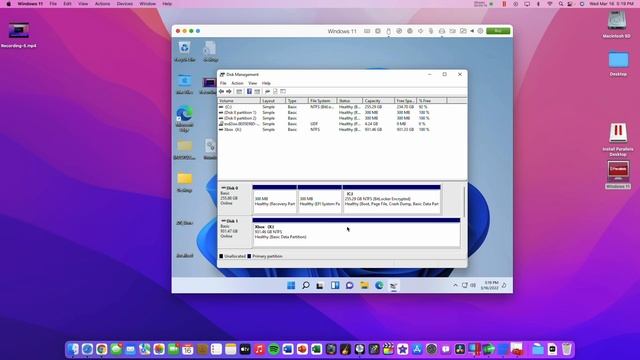
Task: Select the Xbox (X:) partition block on Disk 1
Action: [x=356, y=233]
